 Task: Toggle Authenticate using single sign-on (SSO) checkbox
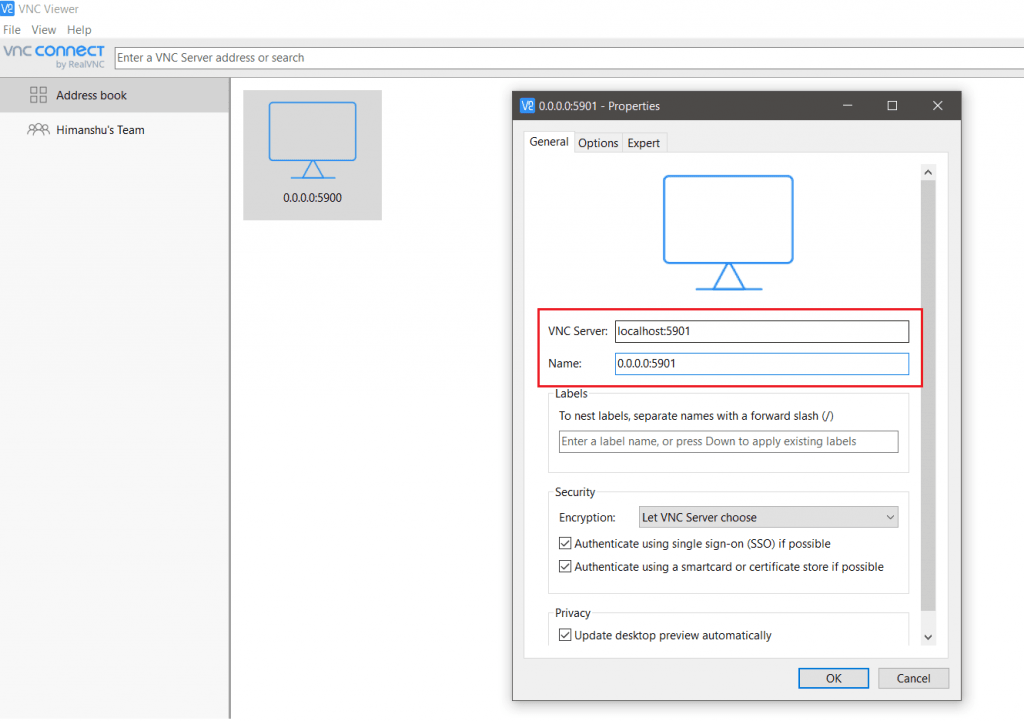pos(565,543)
